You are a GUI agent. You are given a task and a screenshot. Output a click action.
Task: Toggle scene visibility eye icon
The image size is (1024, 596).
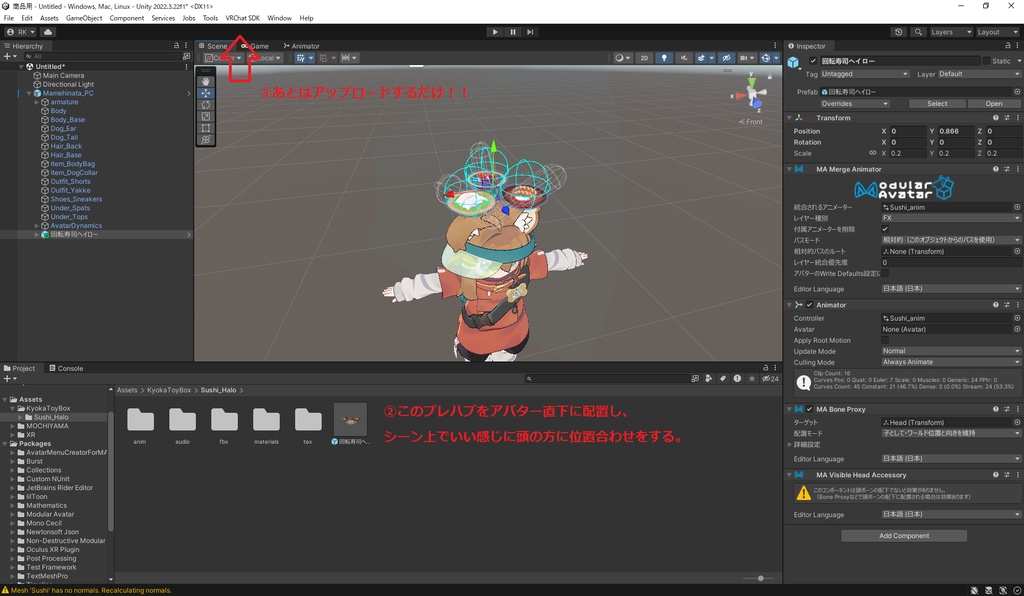coord(726,58)
